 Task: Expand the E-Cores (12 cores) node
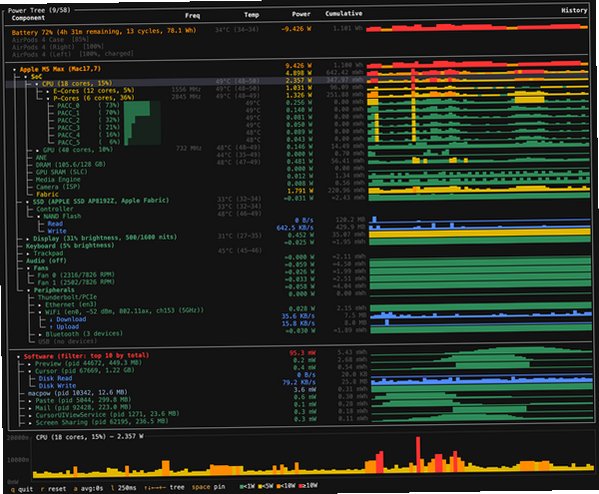(x=47, y=91)
